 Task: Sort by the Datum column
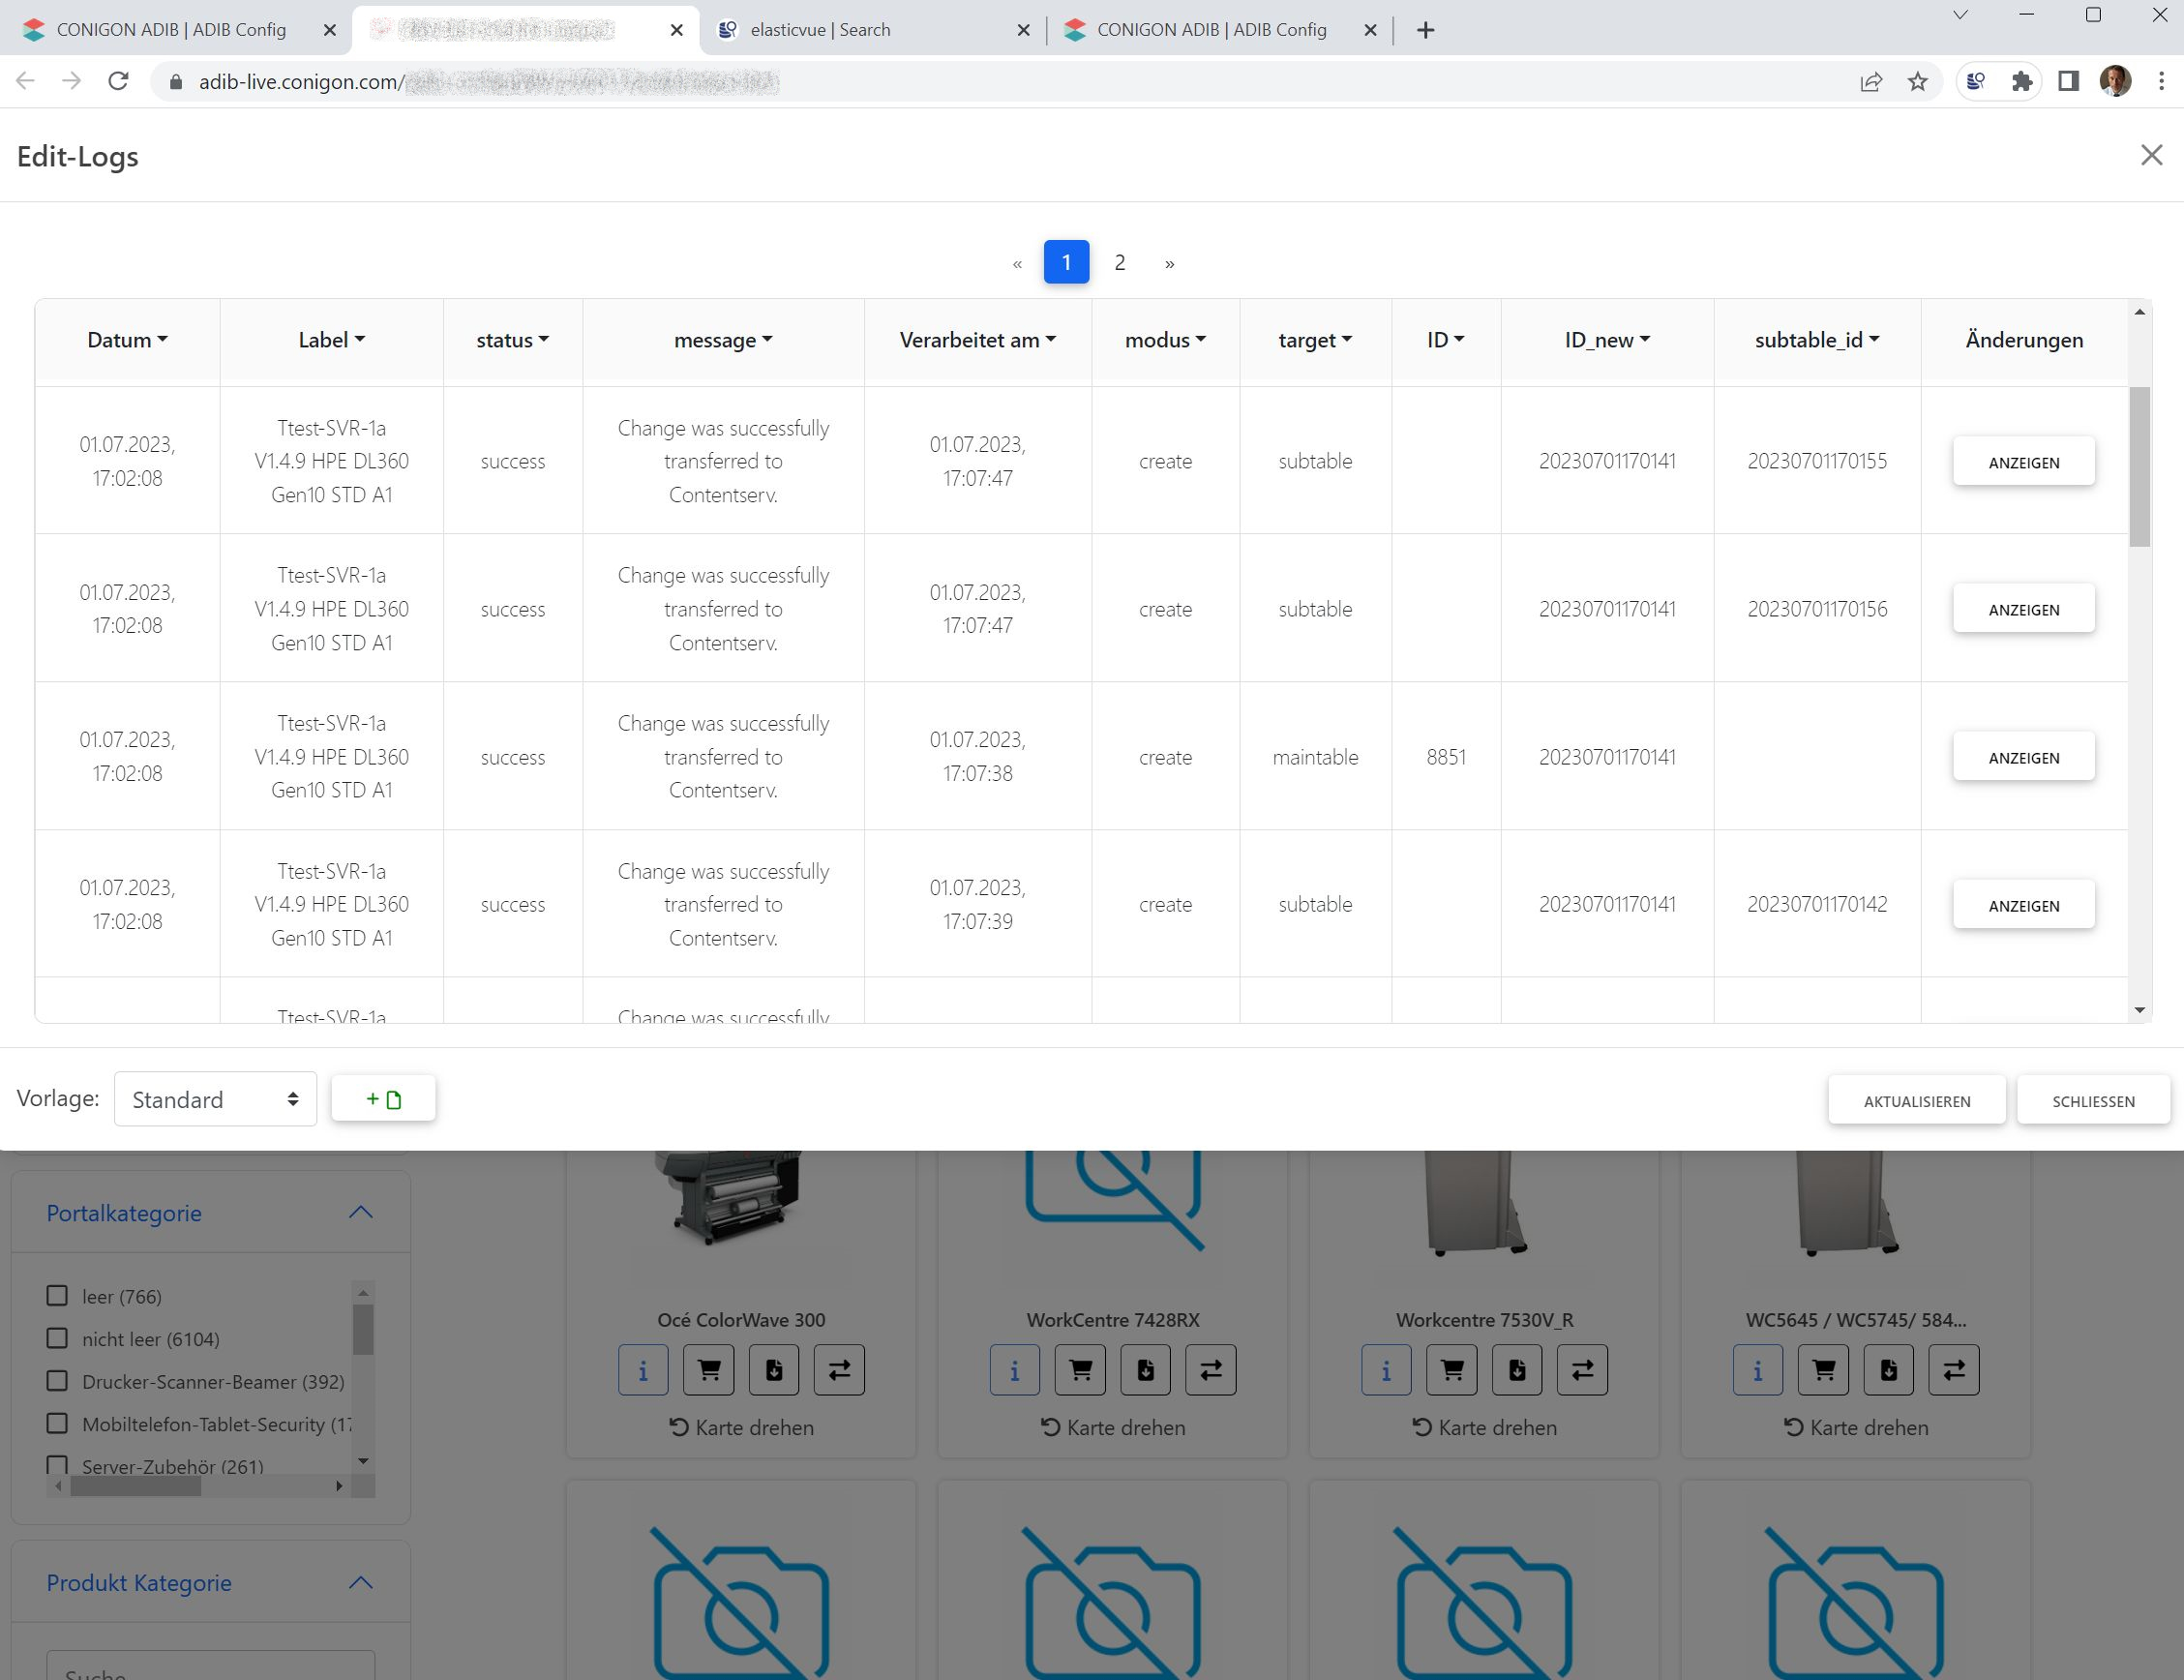127,340
